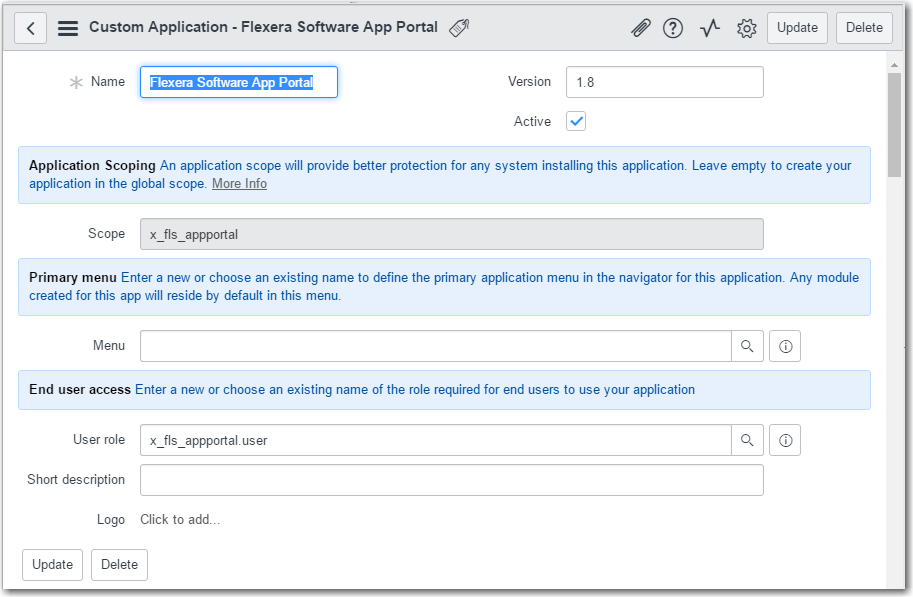Click the help question mark icon

click(x=673, y=28)
